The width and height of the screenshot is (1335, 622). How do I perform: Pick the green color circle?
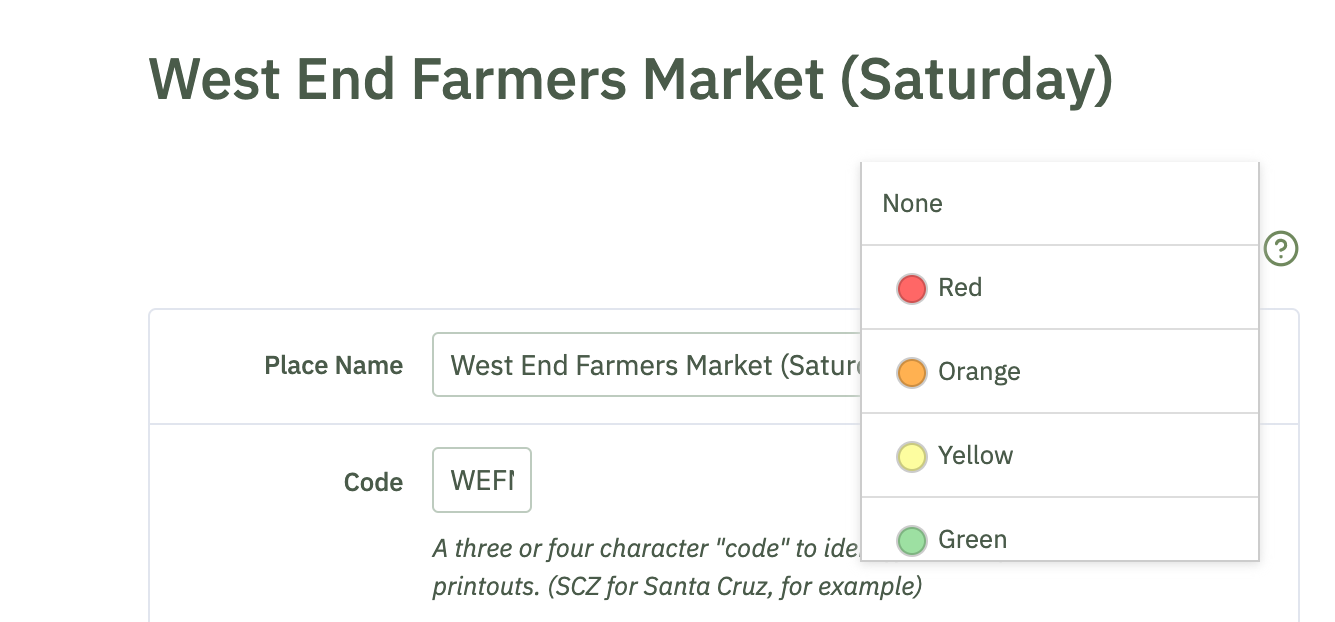click(x=911, y=541)
